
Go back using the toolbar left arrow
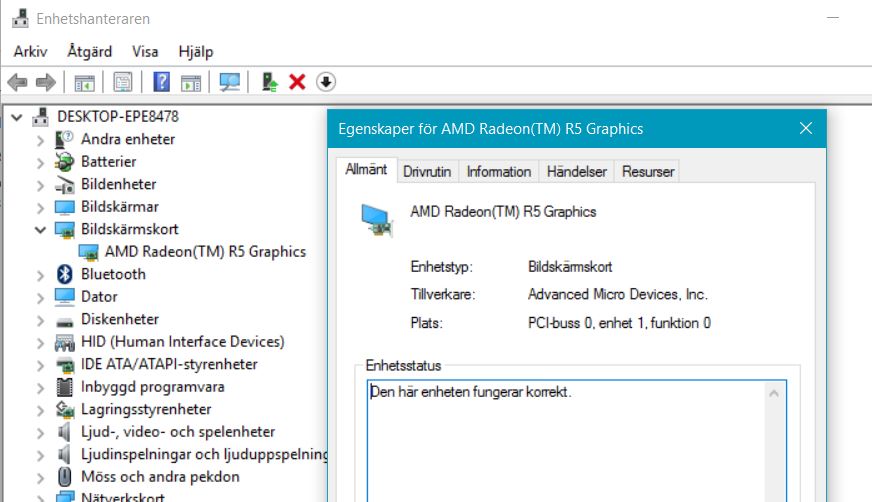pyautogui.click(x=17, y=82)
